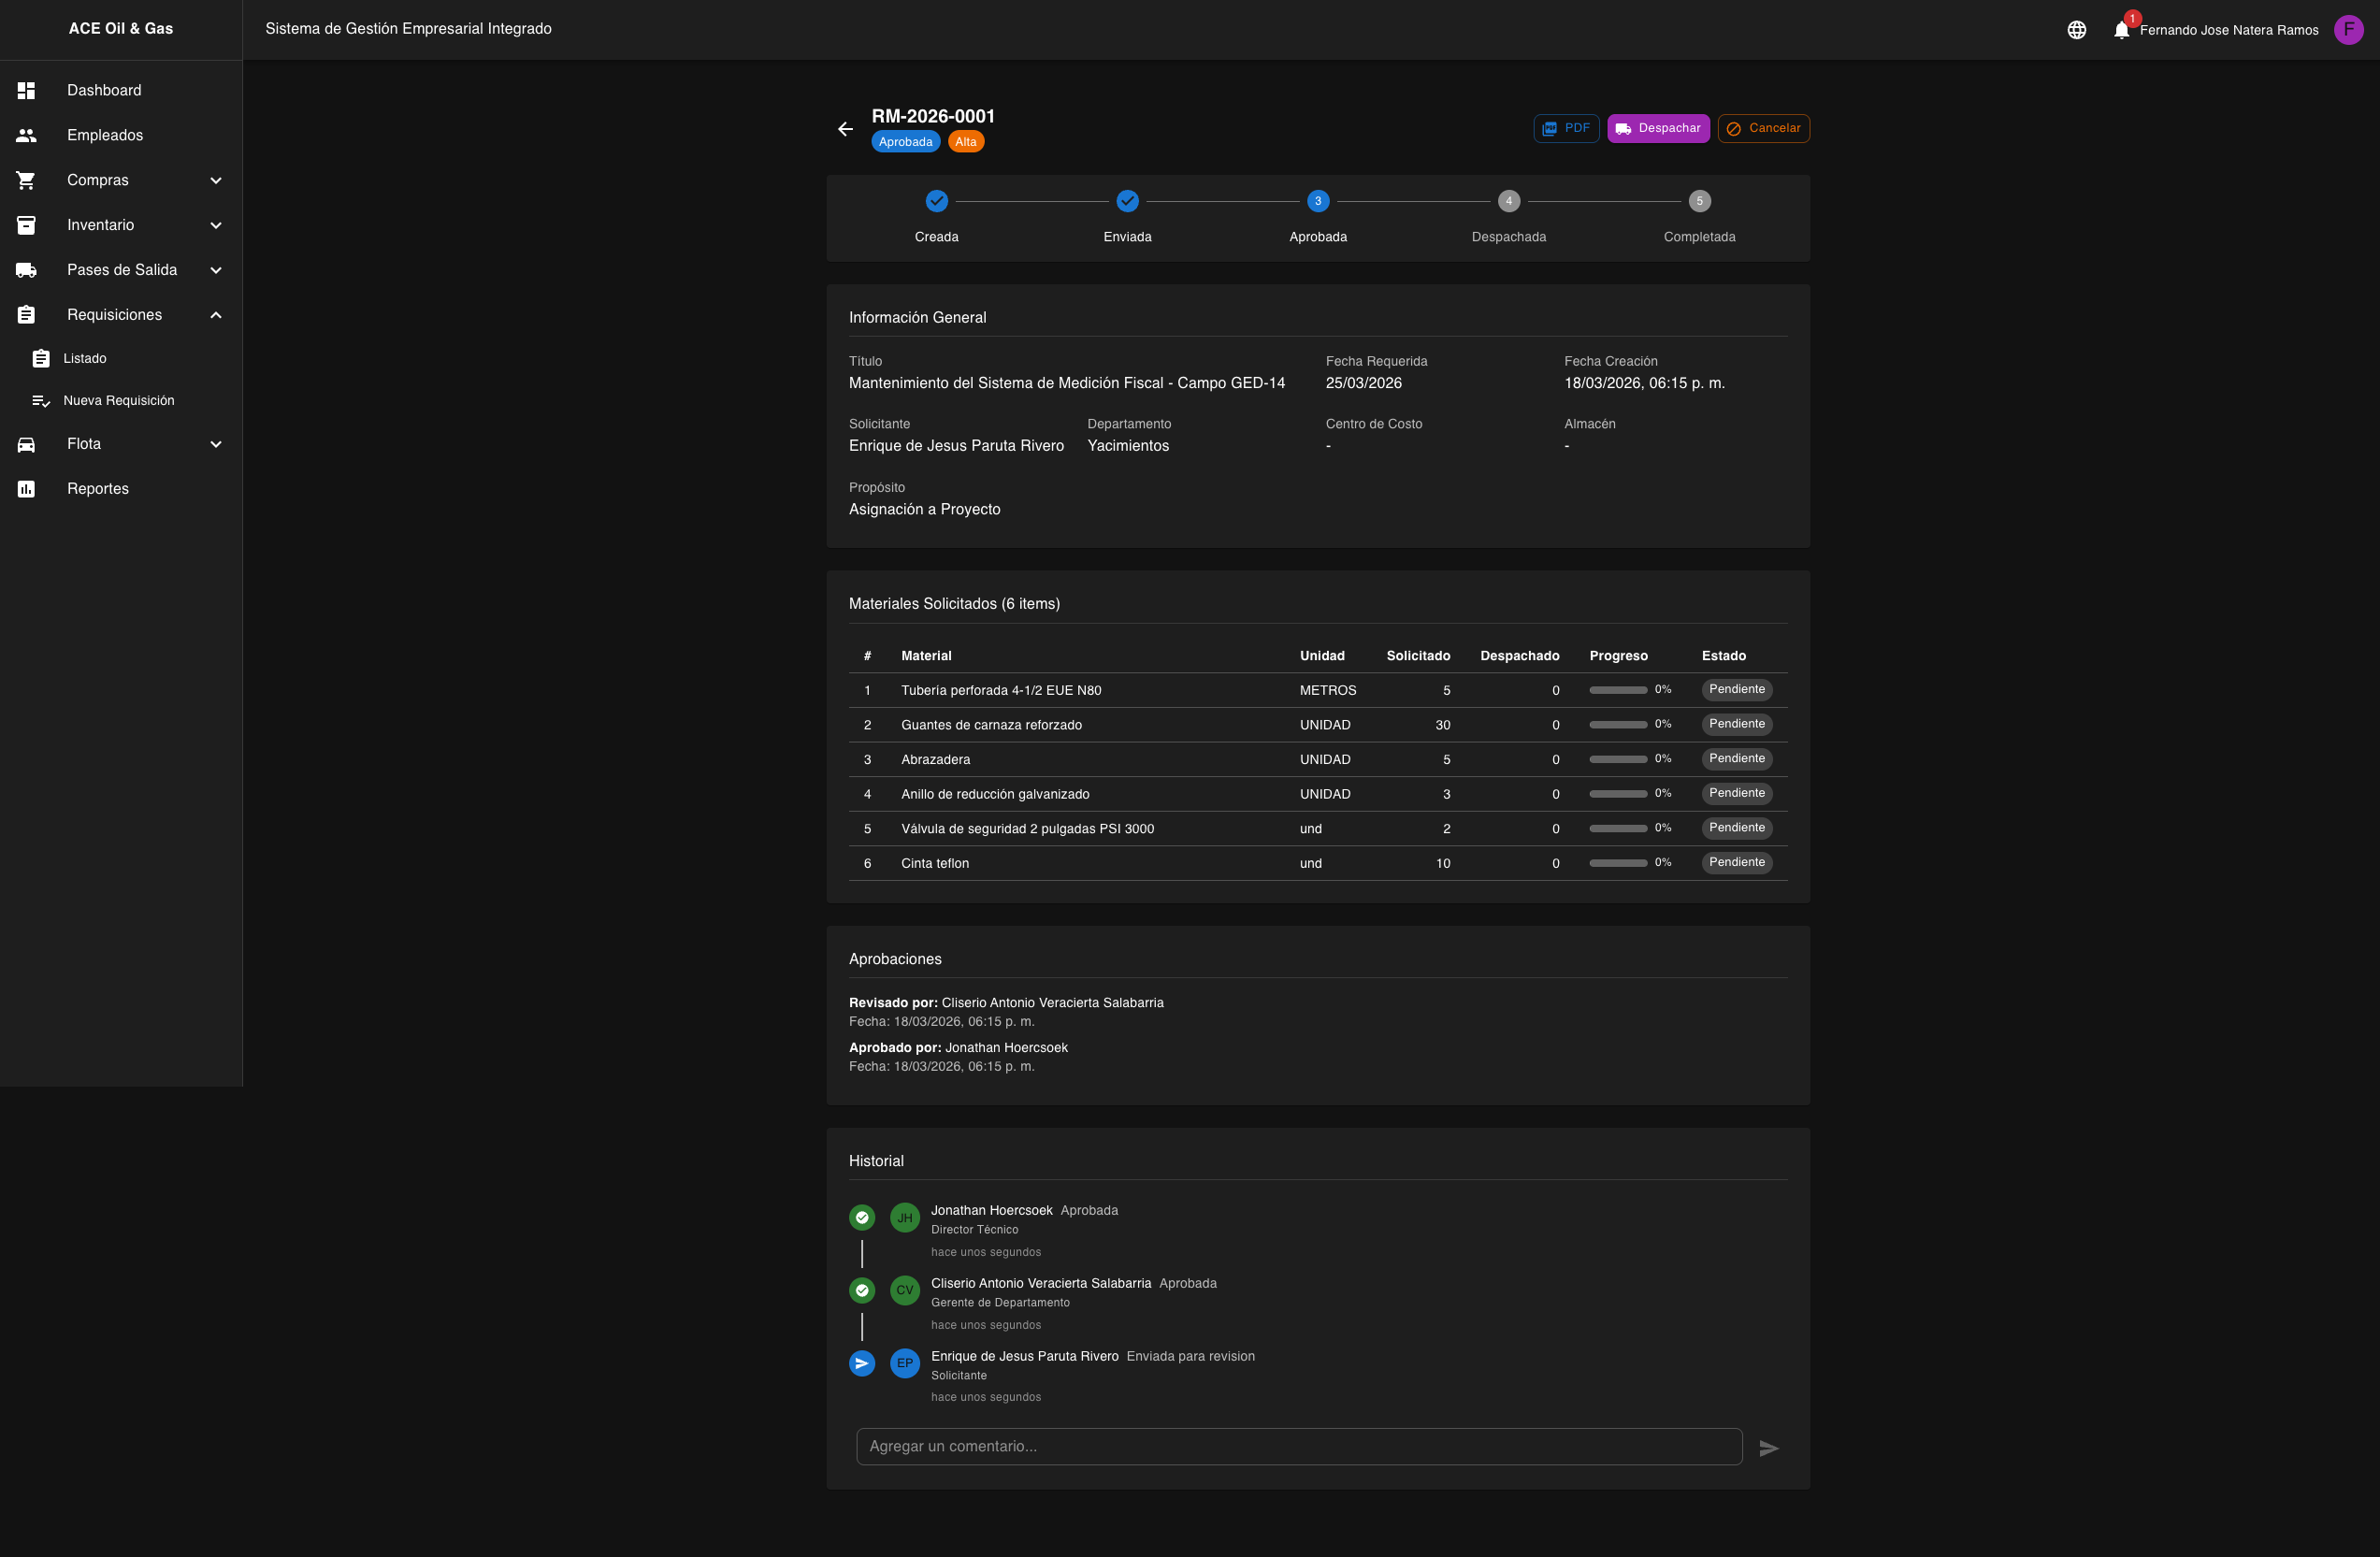The width and height of the screenshot is (2380, 1557).
Task: Collapse the Requisiciones submenu chevron
Action: pyautogui.click(x=216, y=315)
